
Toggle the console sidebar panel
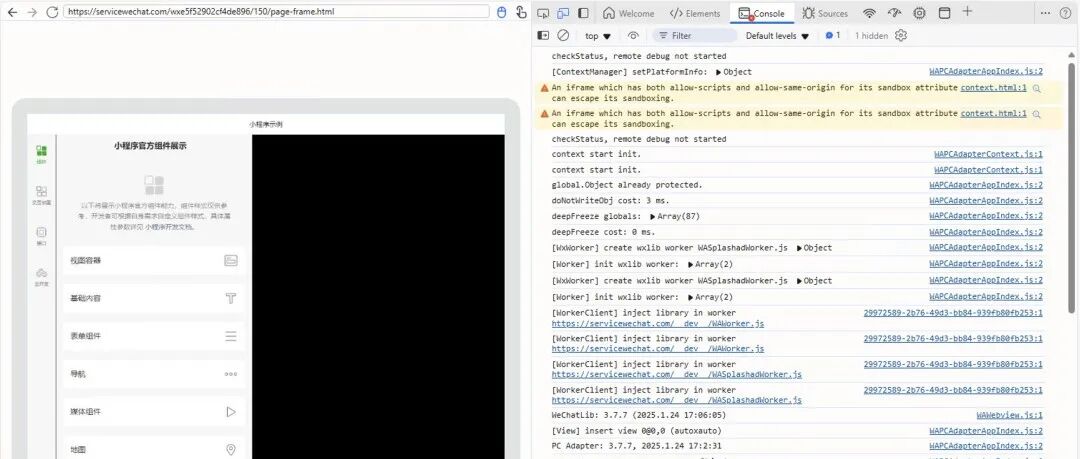[543, 36]
